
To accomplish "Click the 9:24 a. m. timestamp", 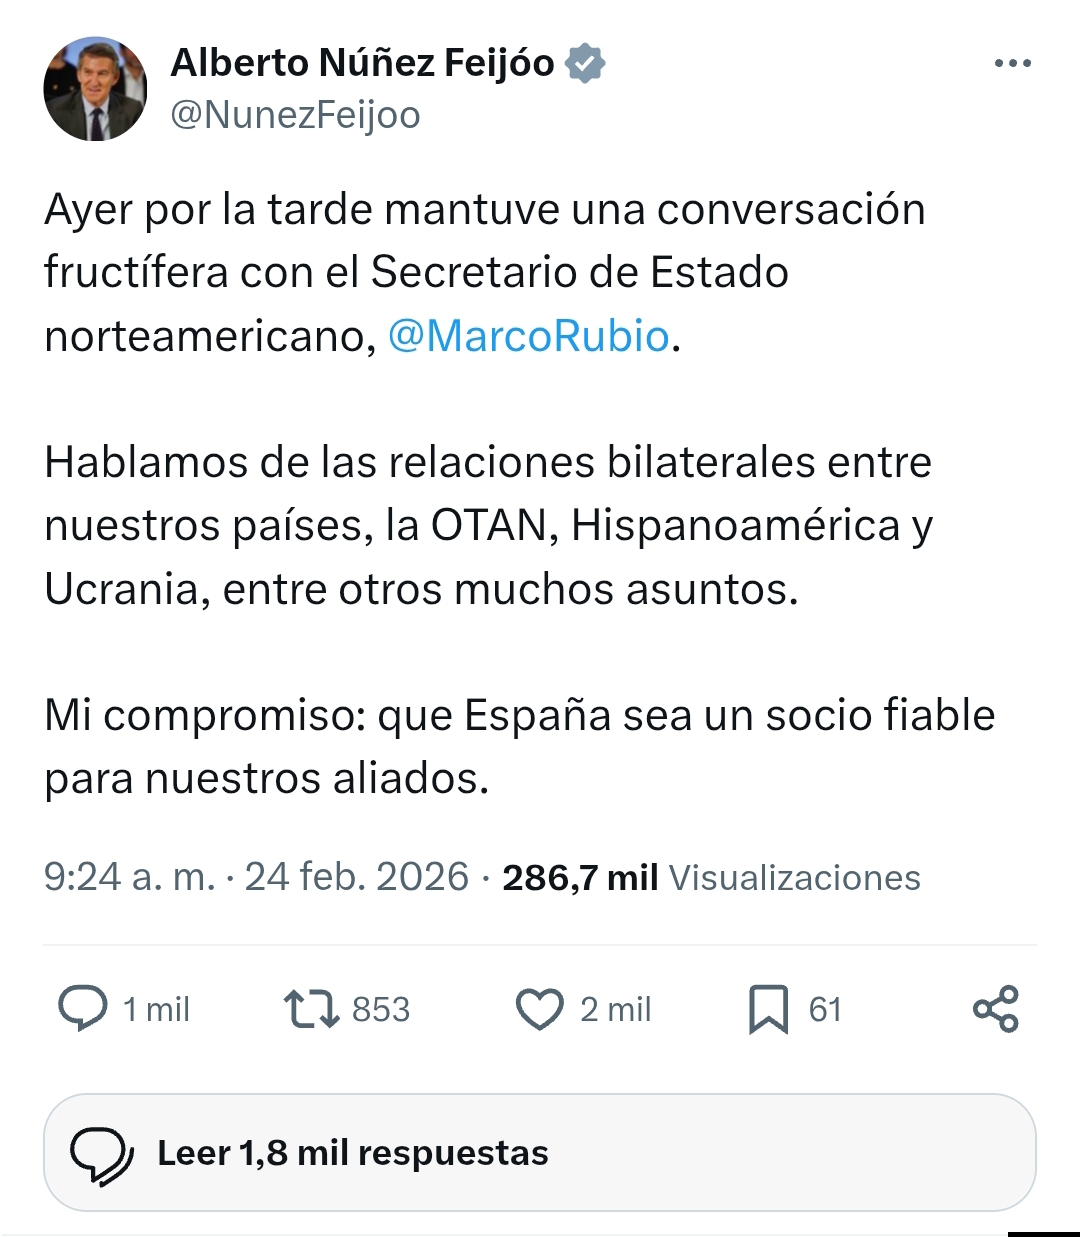I will pos(130,877).
